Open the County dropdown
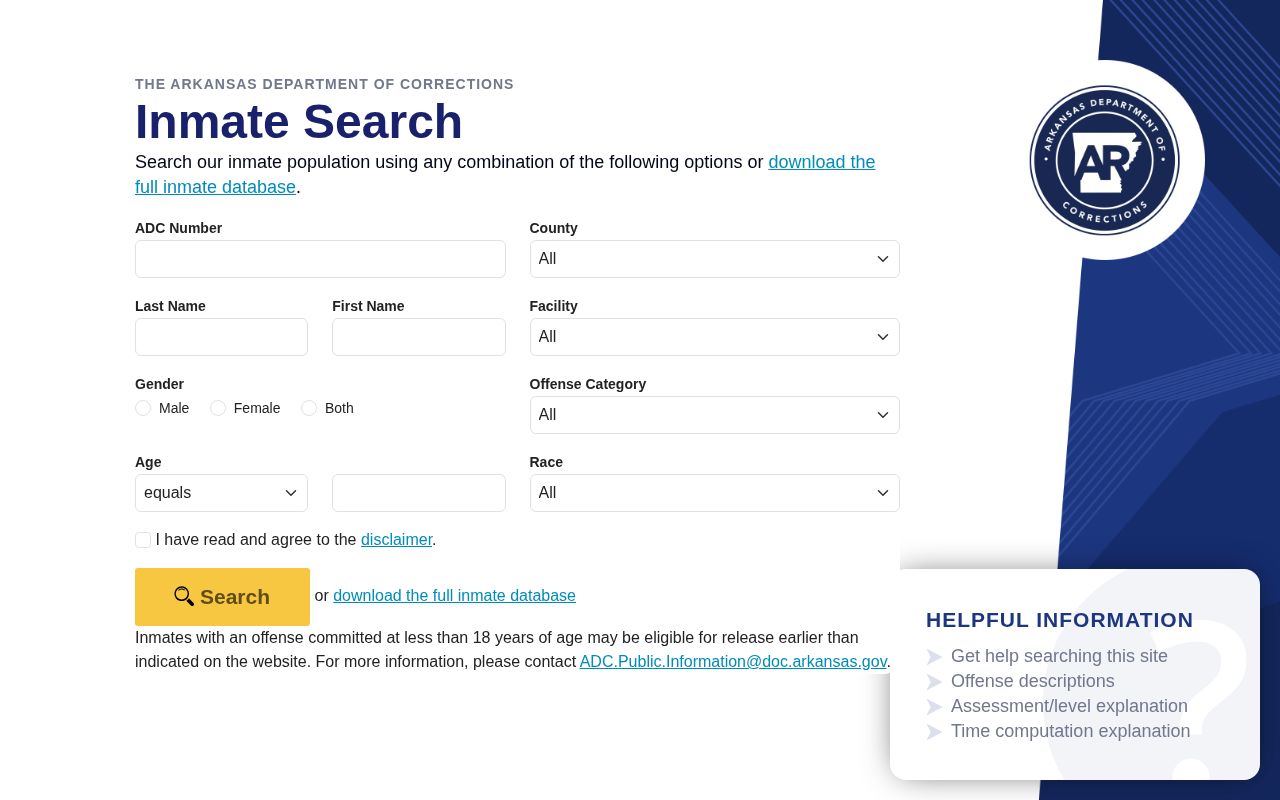 [x=714, y=259]
